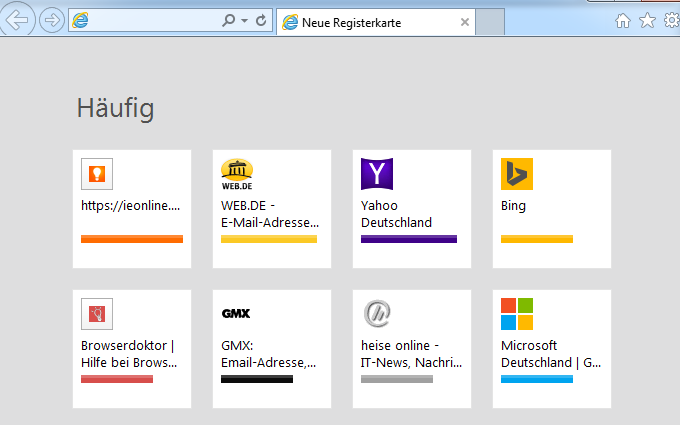Go to the Home page icon
The height and width of the screenshot is (425, 680).
623,20
